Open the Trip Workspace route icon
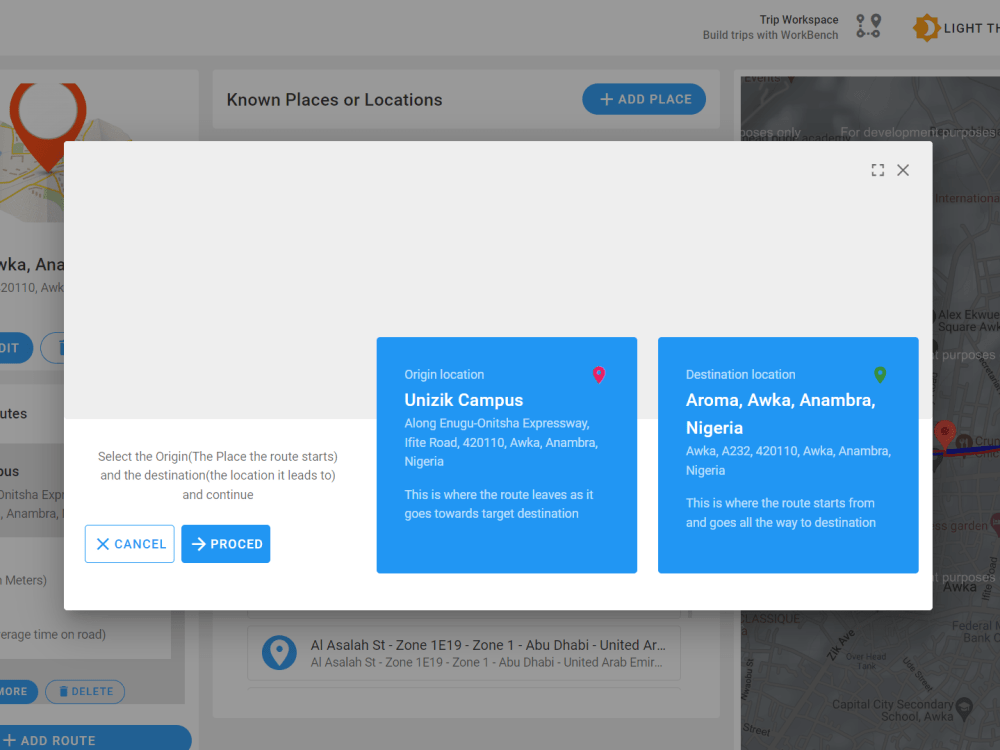 point(869,26)
